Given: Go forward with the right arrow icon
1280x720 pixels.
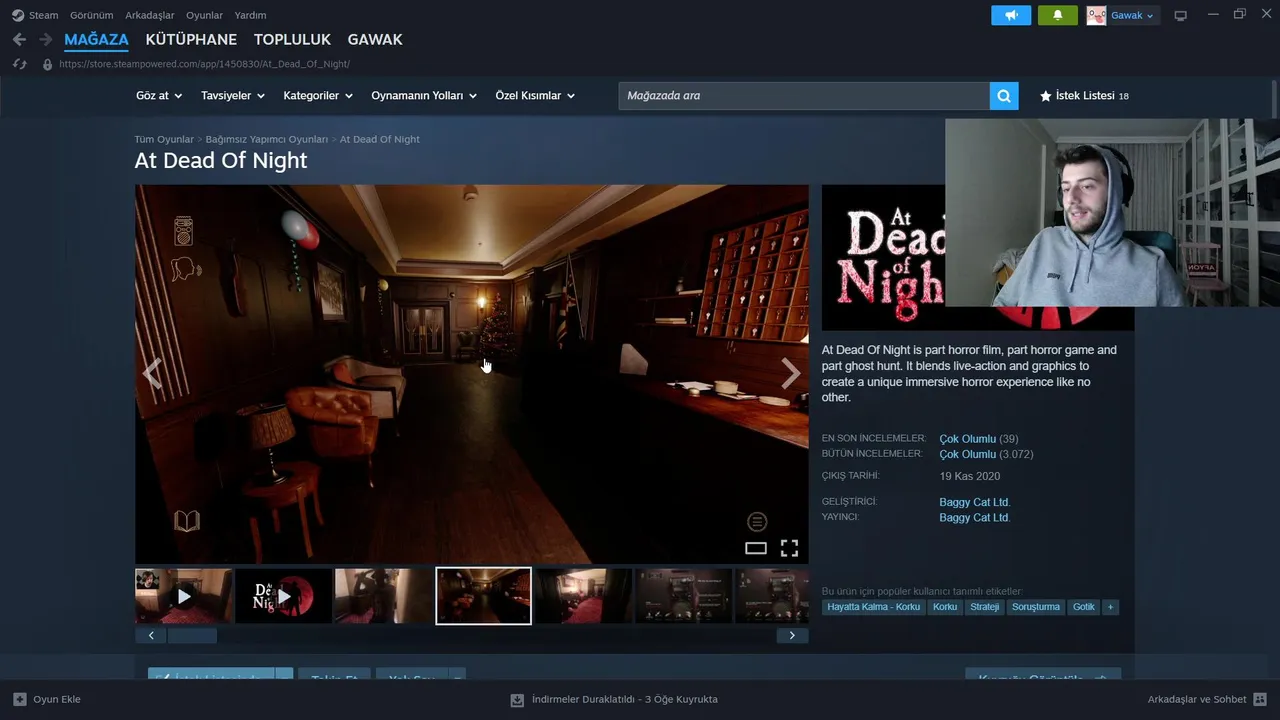Looking at the screenshot, I should coord(45,39).
